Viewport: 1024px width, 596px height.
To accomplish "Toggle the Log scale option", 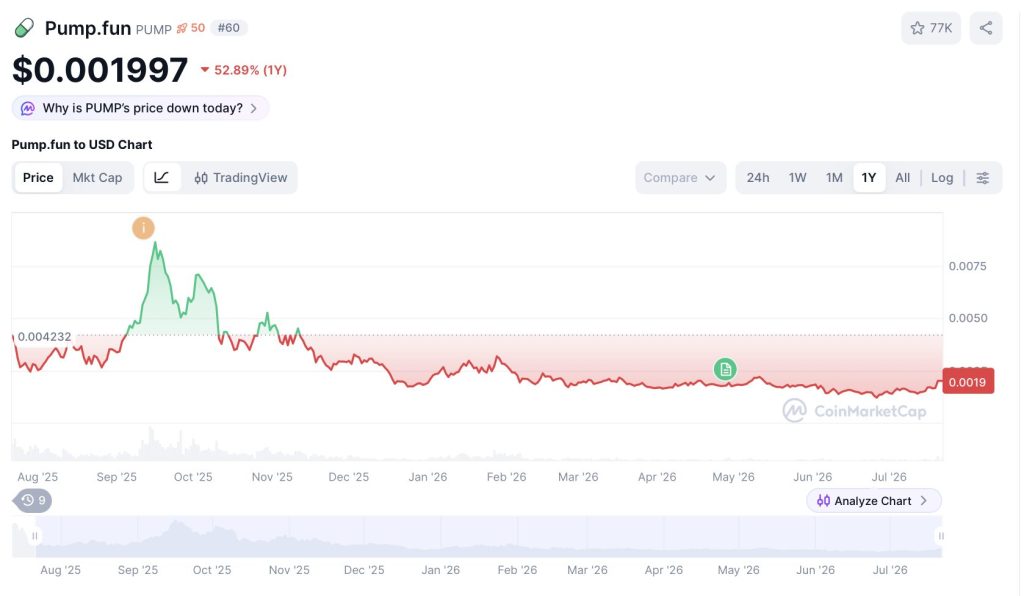I will [942, 178].
